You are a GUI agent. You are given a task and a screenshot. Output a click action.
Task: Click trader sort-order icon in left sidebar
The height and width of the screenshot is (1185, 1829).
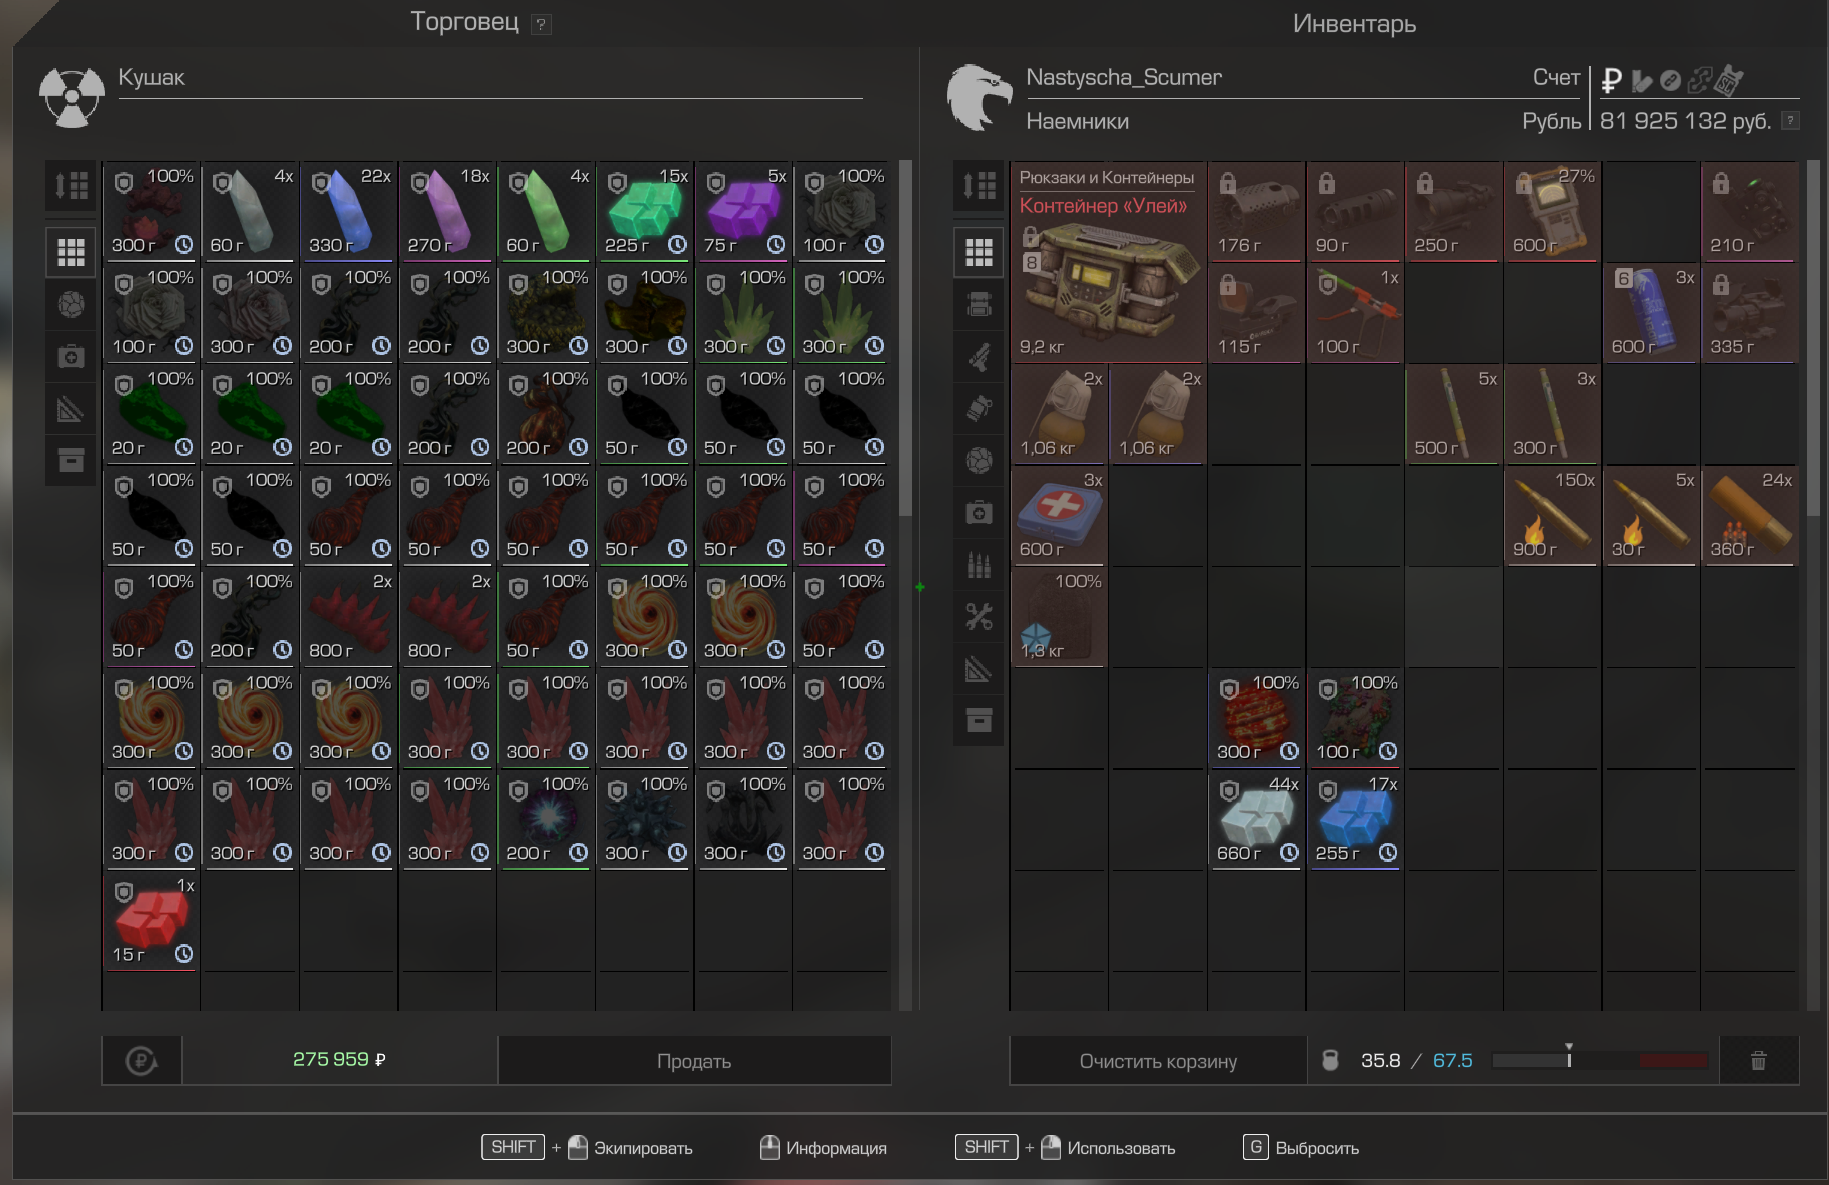click(x=71, y=185)
